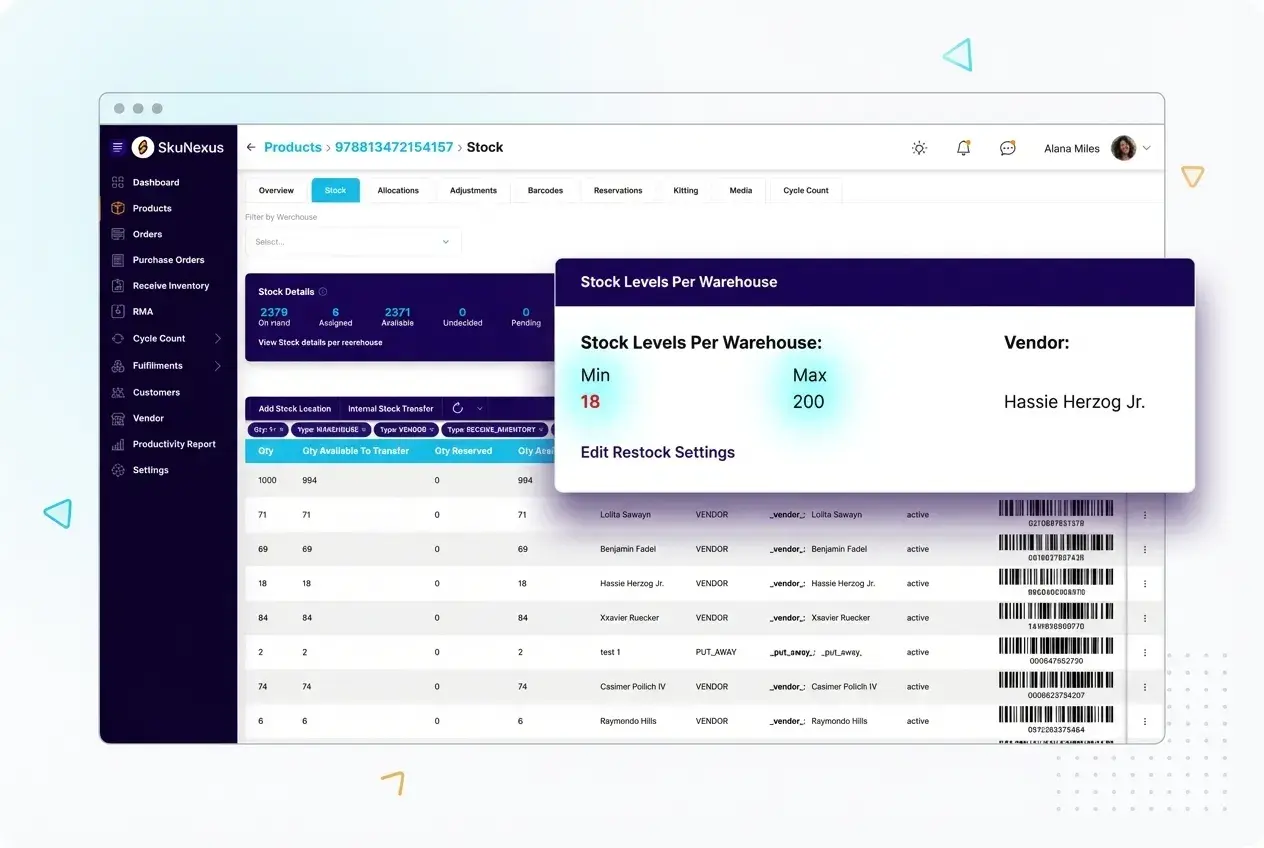The image size is (1264, 848).
Task: Switch to the Allocations tab
Action: coord(398,190)
